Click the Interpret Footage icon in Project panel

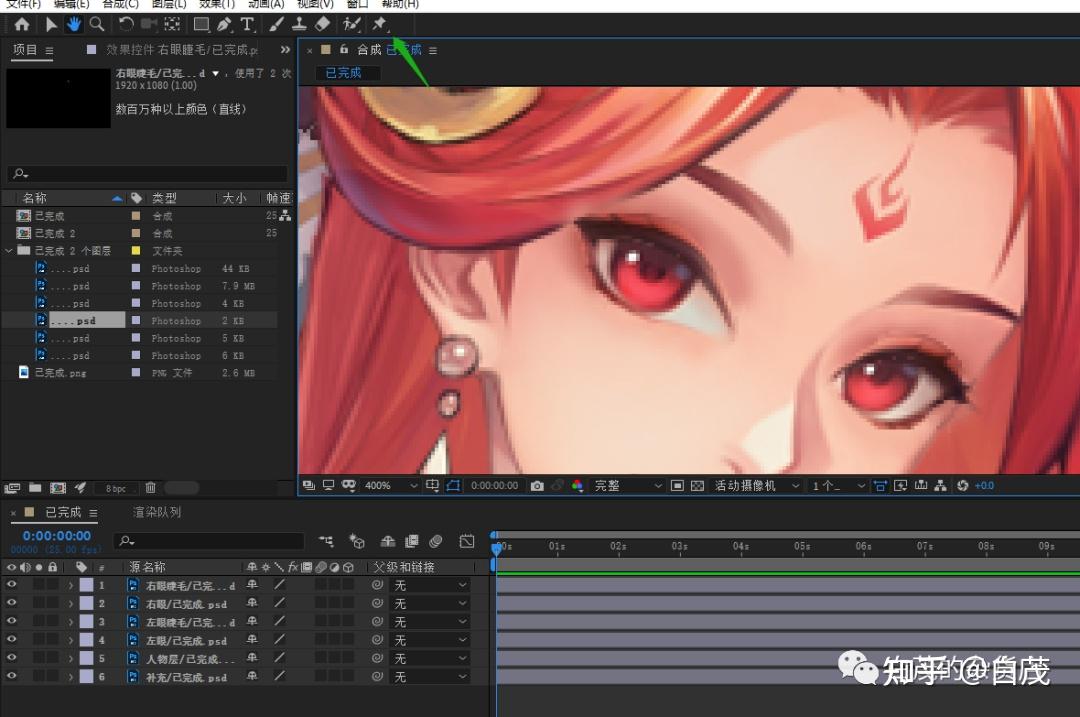tap(12, 488)
